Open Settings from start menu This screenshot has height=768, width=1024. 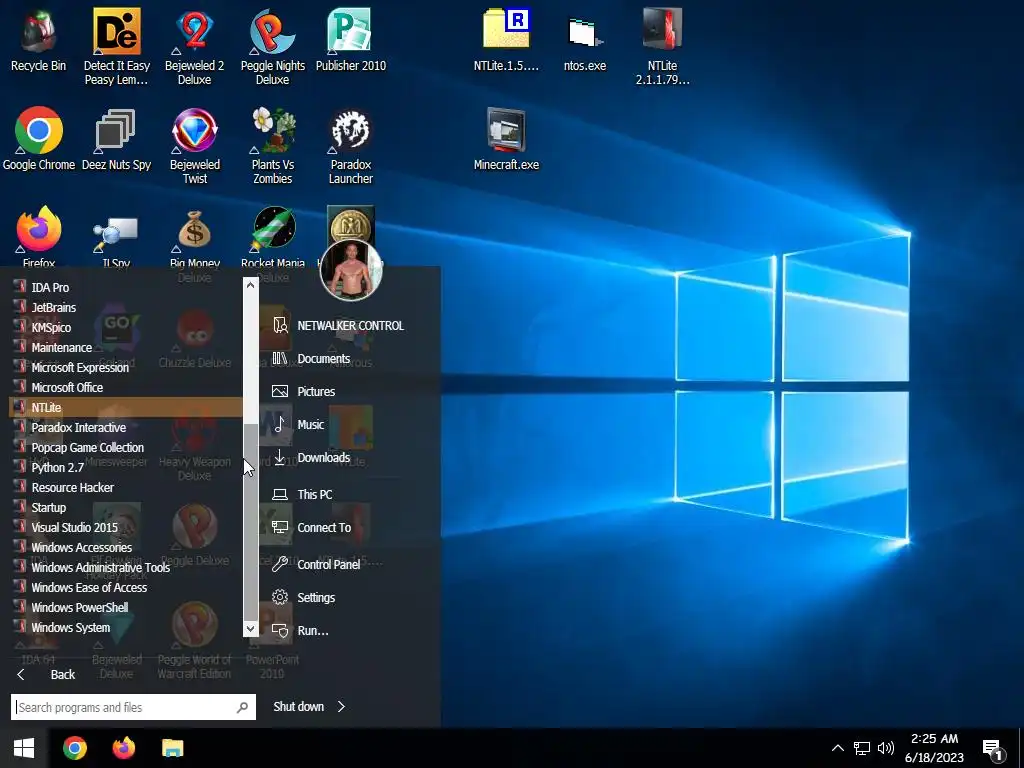coord(304,597)
